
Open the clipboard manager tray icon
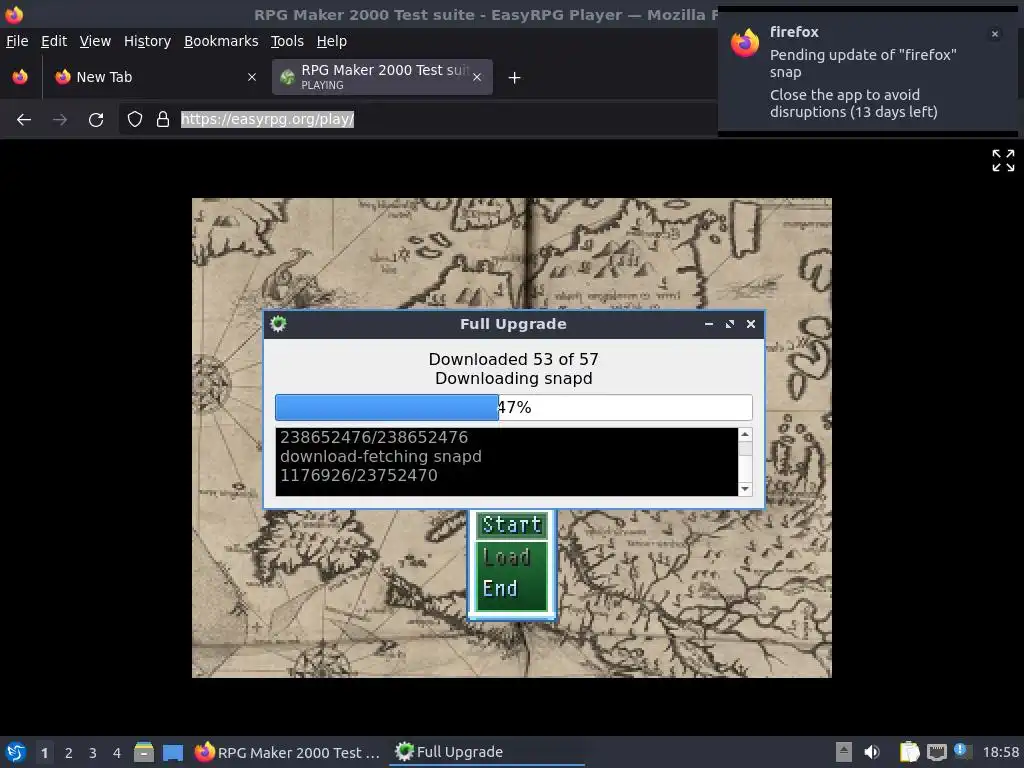(909, 752)
